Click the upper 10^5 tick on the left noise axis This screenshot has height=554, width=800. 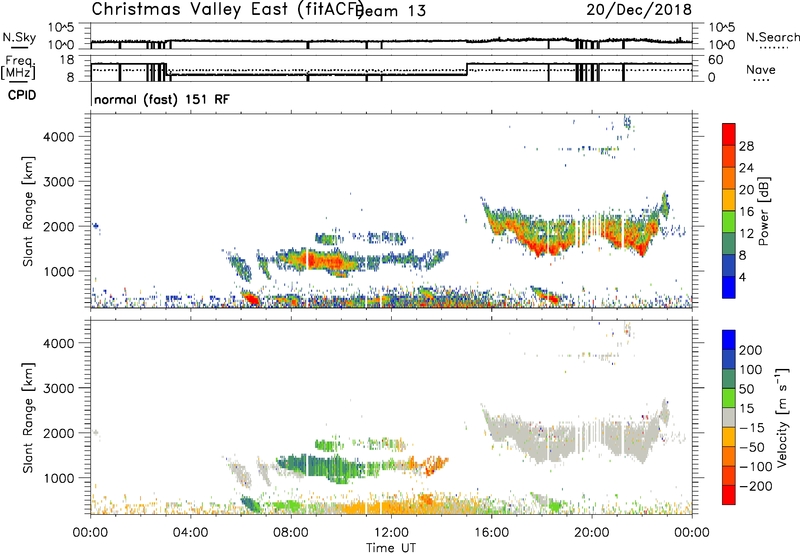pyautogui.click(x=61, y=27)
